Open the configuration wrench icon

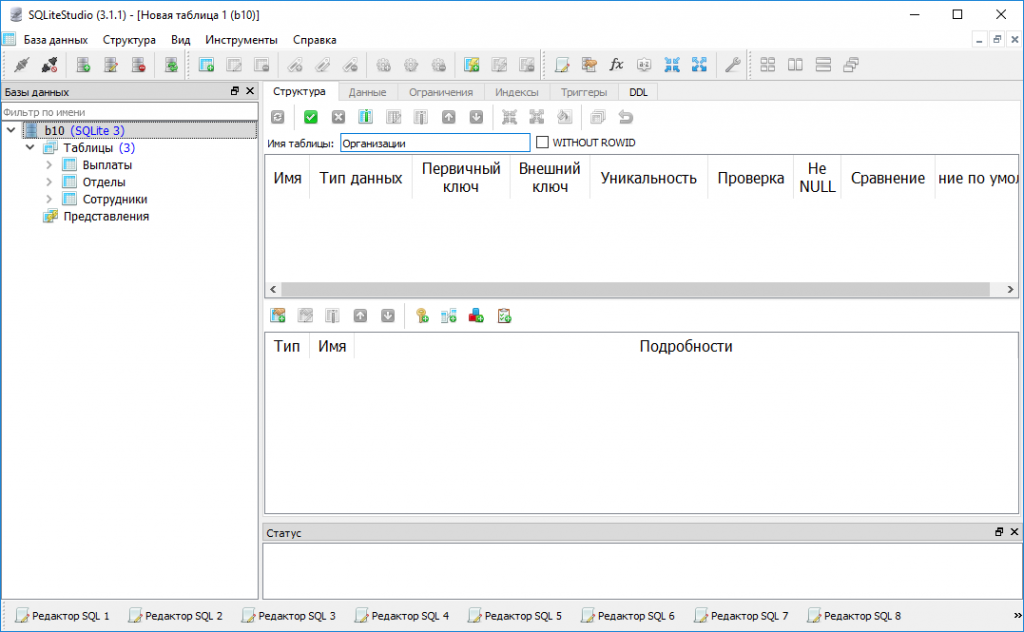(x=732, y=65)
